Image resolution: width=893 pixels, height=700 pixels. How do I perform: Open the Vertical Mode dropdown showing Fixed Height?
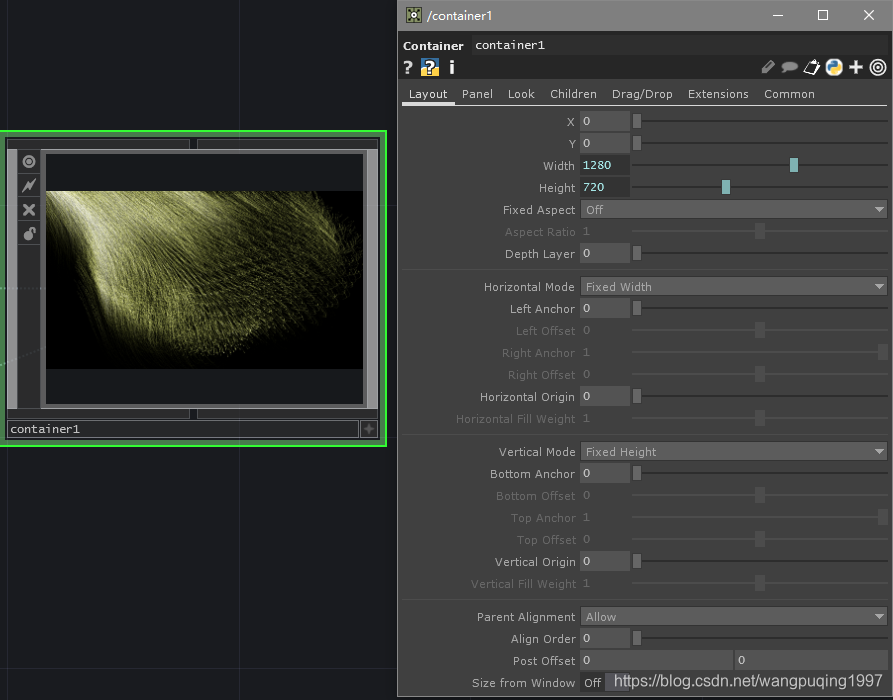click(734, 452)
